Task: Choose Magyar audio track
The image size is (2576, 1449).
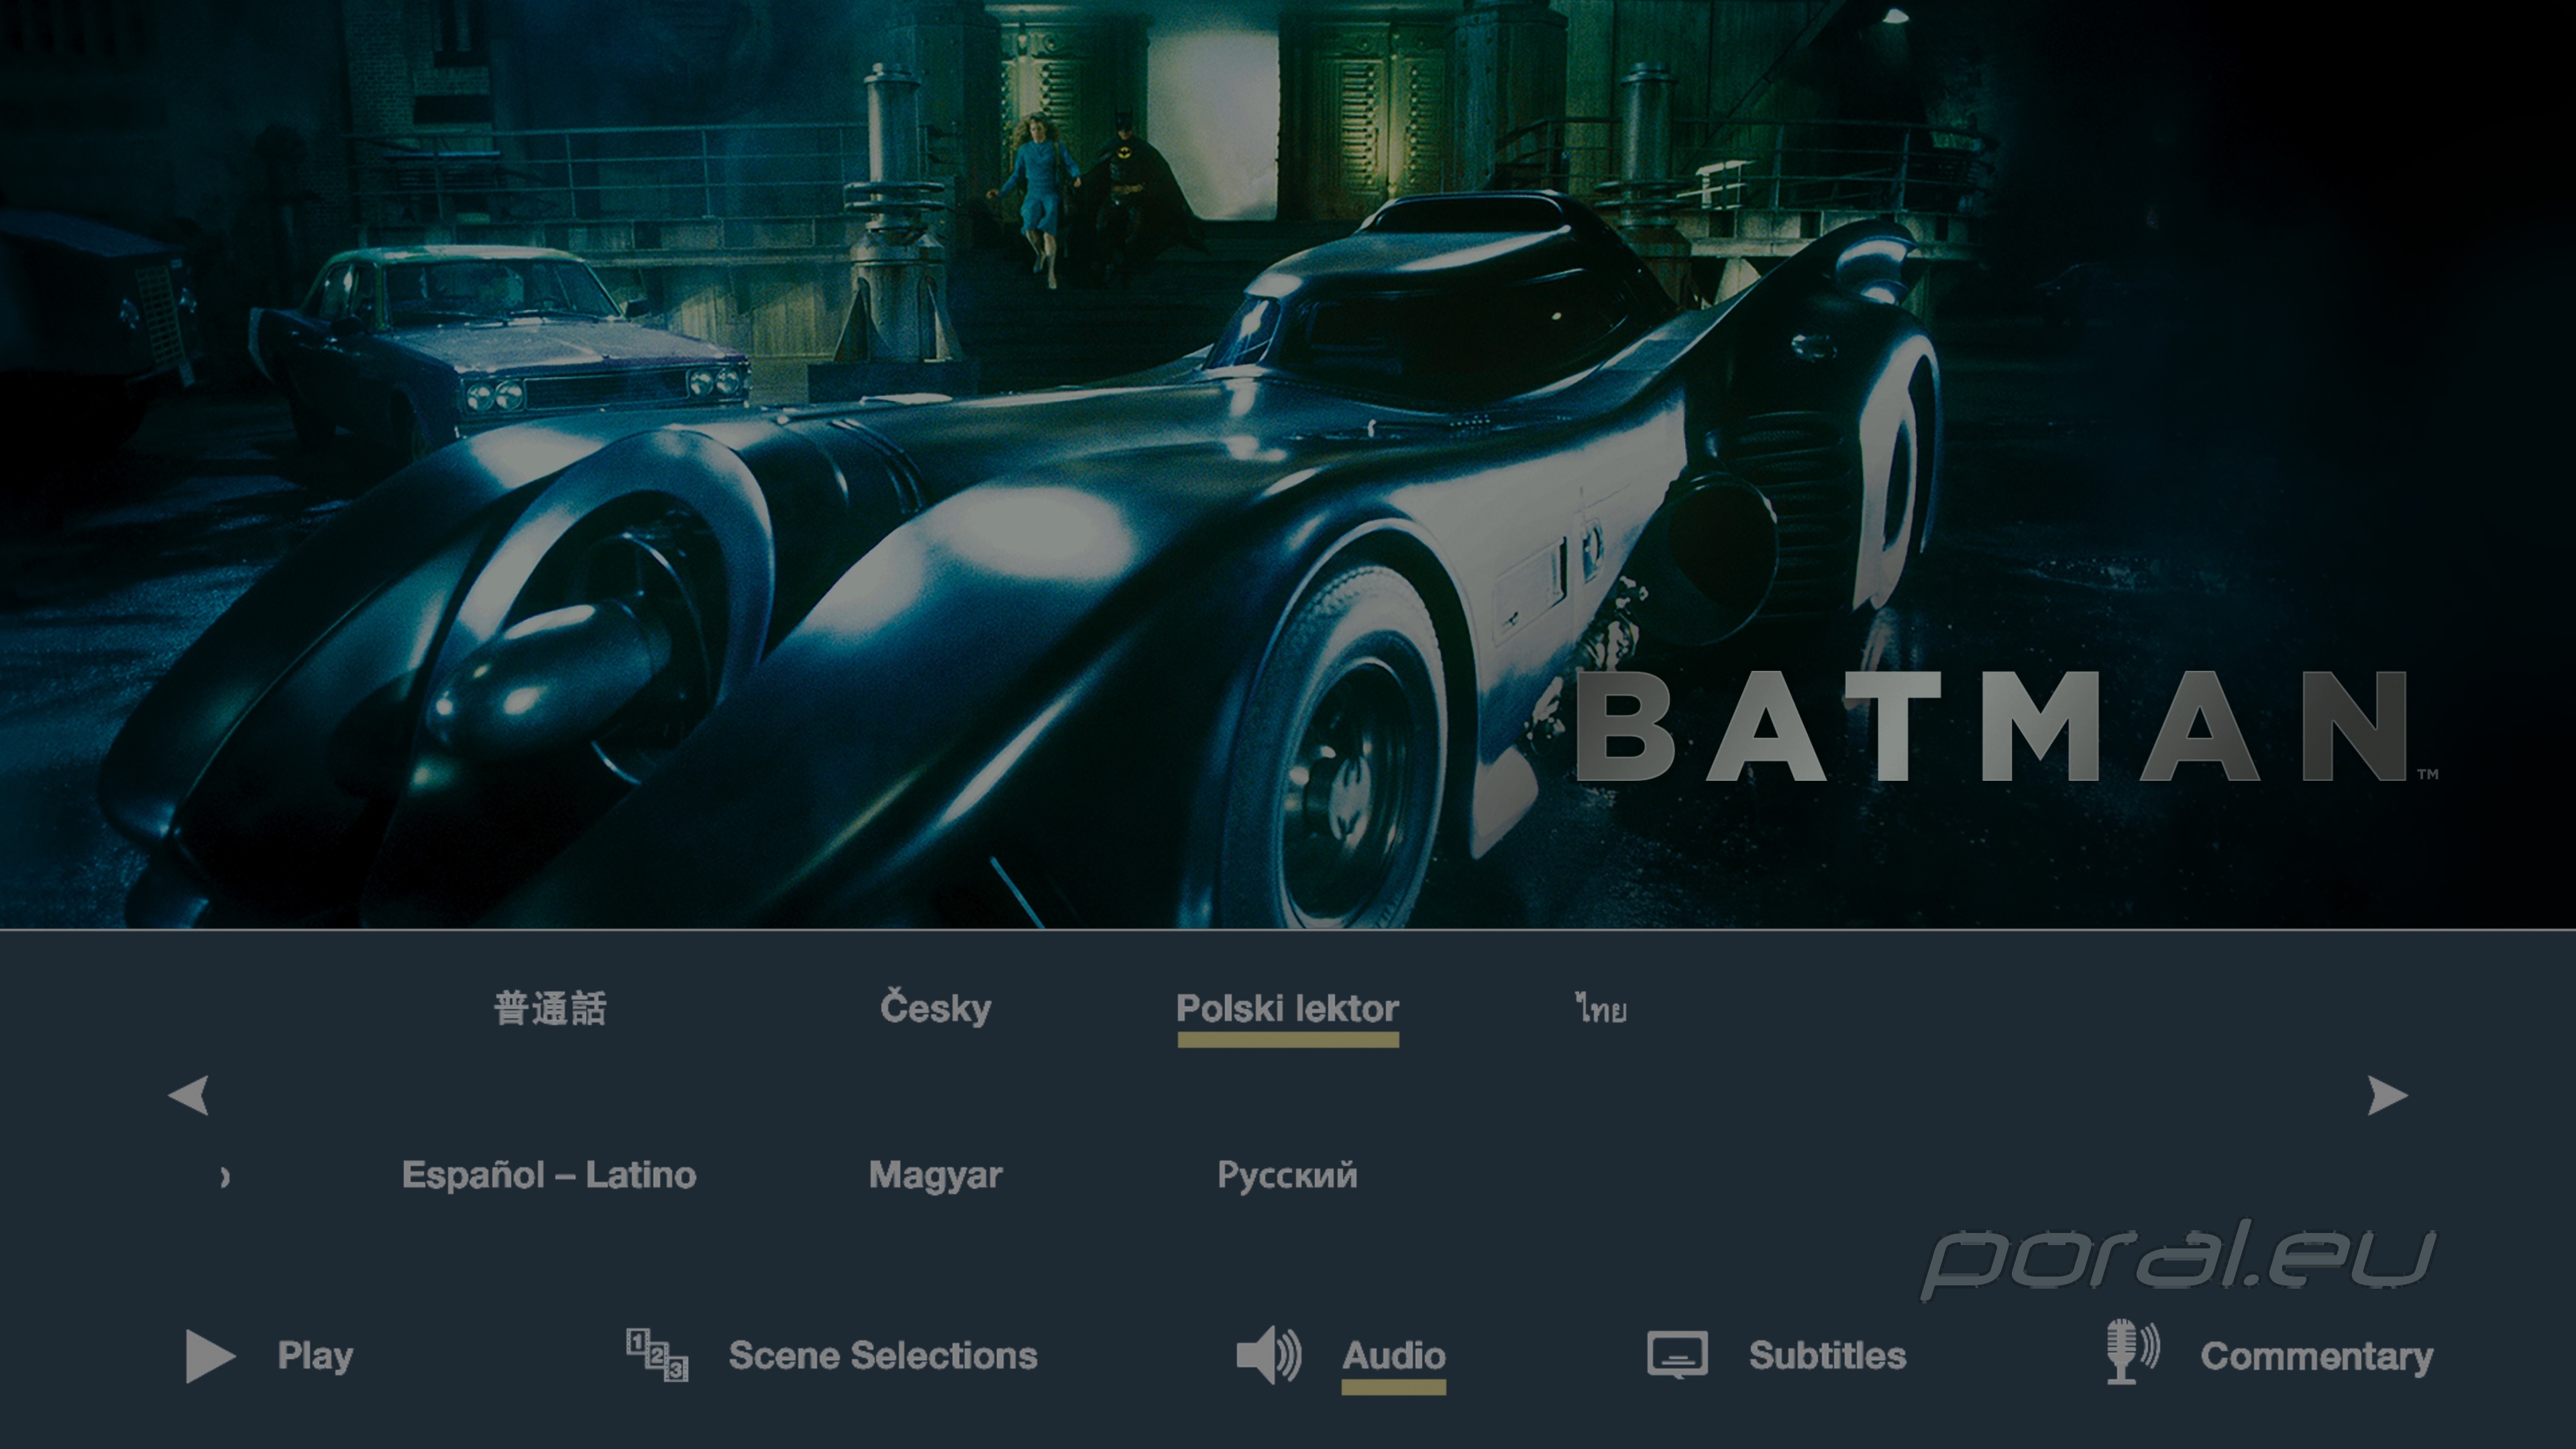Action: [936, 1176]
